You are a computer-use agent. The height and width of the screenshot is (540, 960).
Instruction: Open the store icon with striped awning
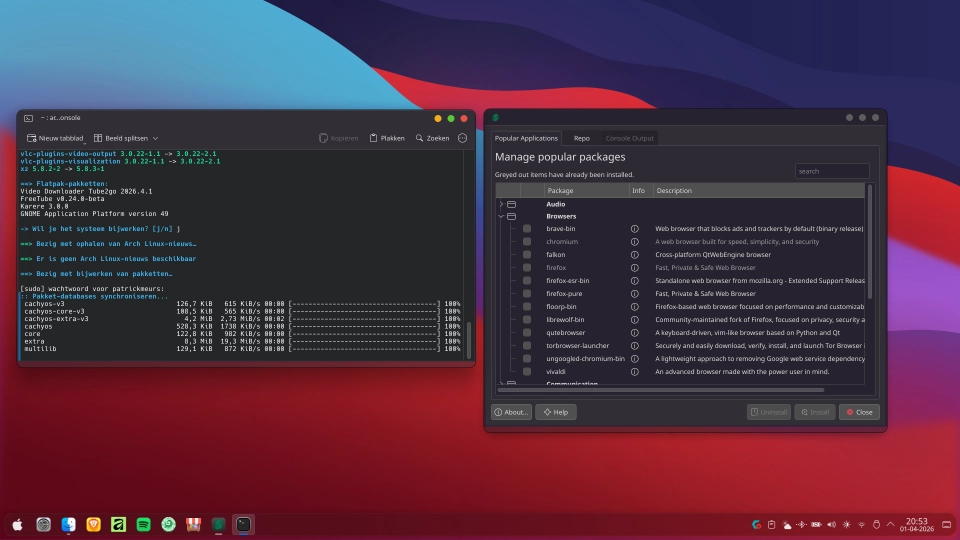[x=193, y=525]
